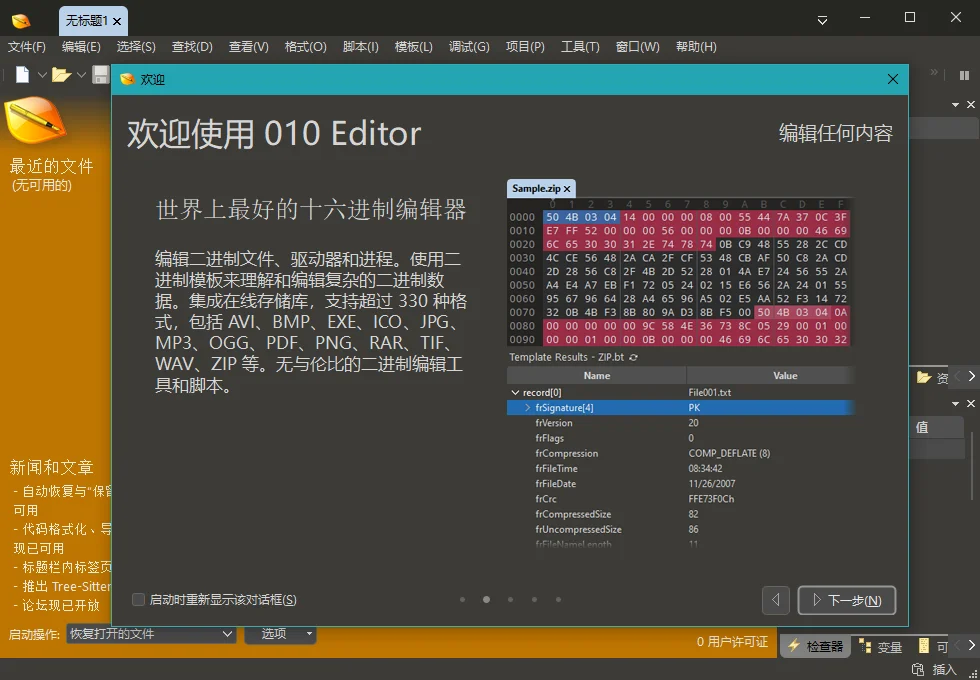Open the 编辑(E) menu
The height and width of the screenshot is (680, 980).
coord(81,47)
